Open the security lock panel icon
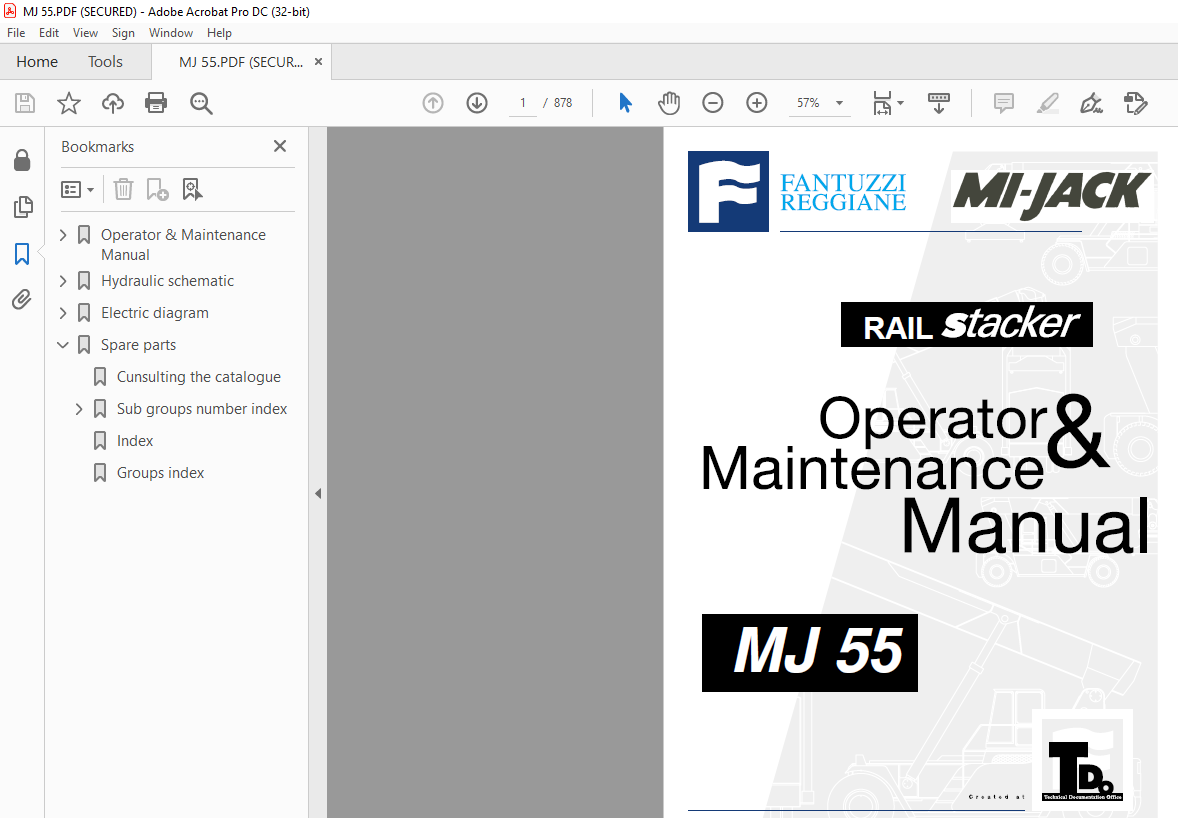Screen dimensions: 1178x818 23,160
